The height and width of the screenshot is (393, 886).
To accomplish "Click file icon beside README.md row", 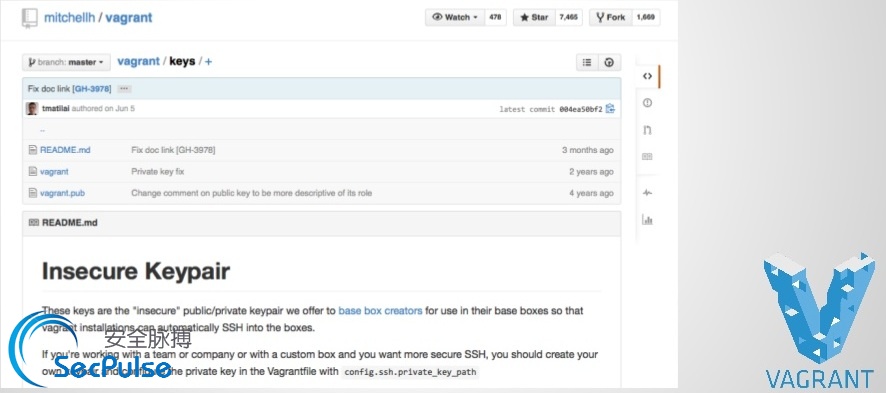I will (32, 150).
